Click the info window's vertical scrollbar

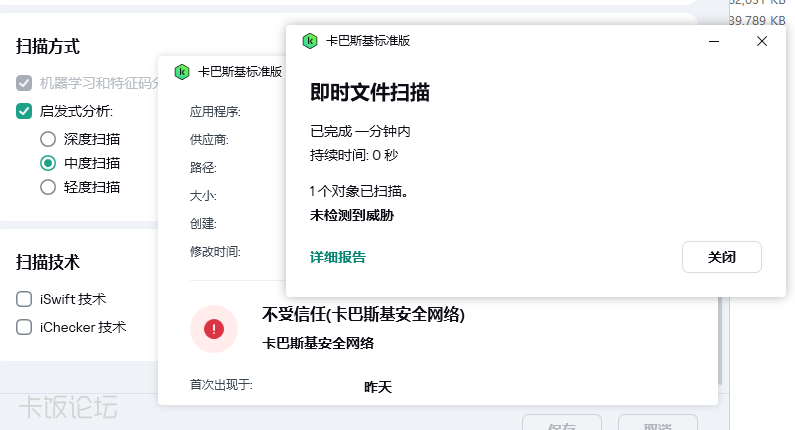(x=719, y=341)
